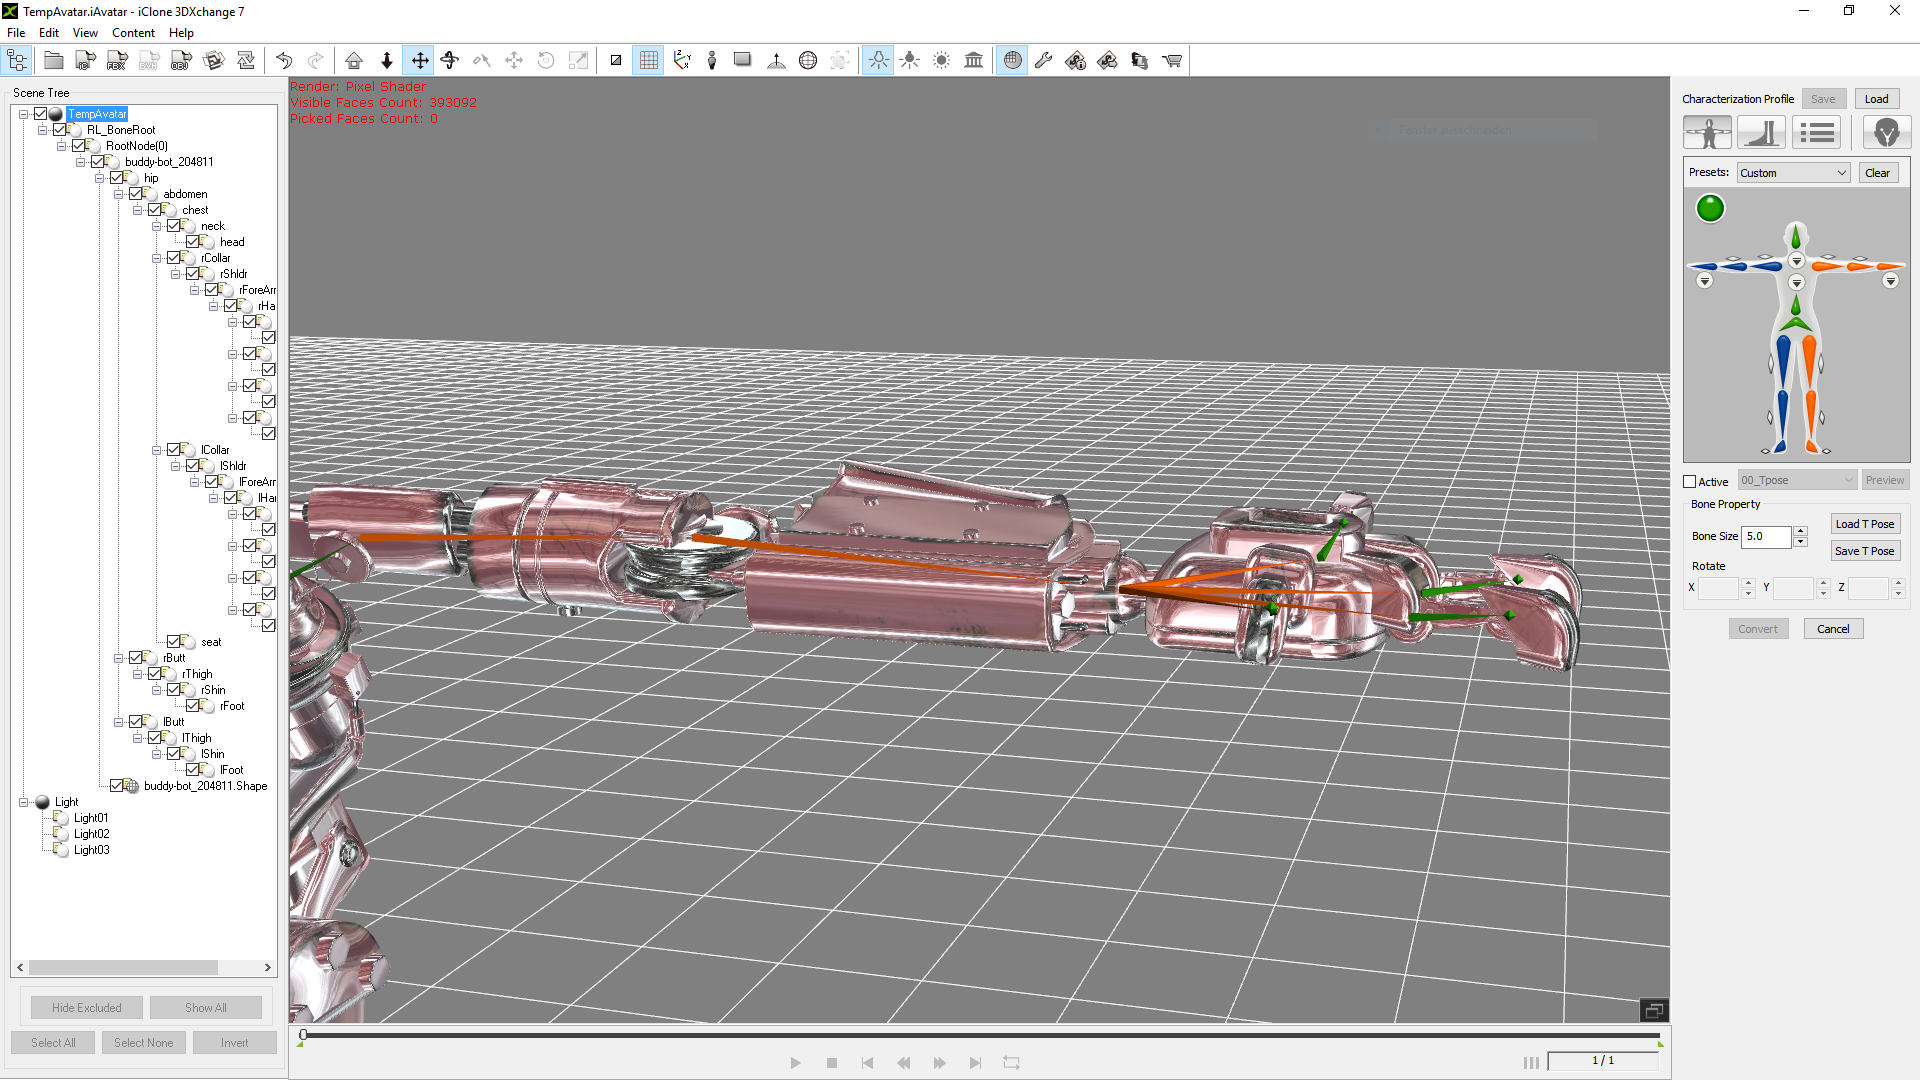Select the Align to Ground down-arrow tool

pos(387,61)
